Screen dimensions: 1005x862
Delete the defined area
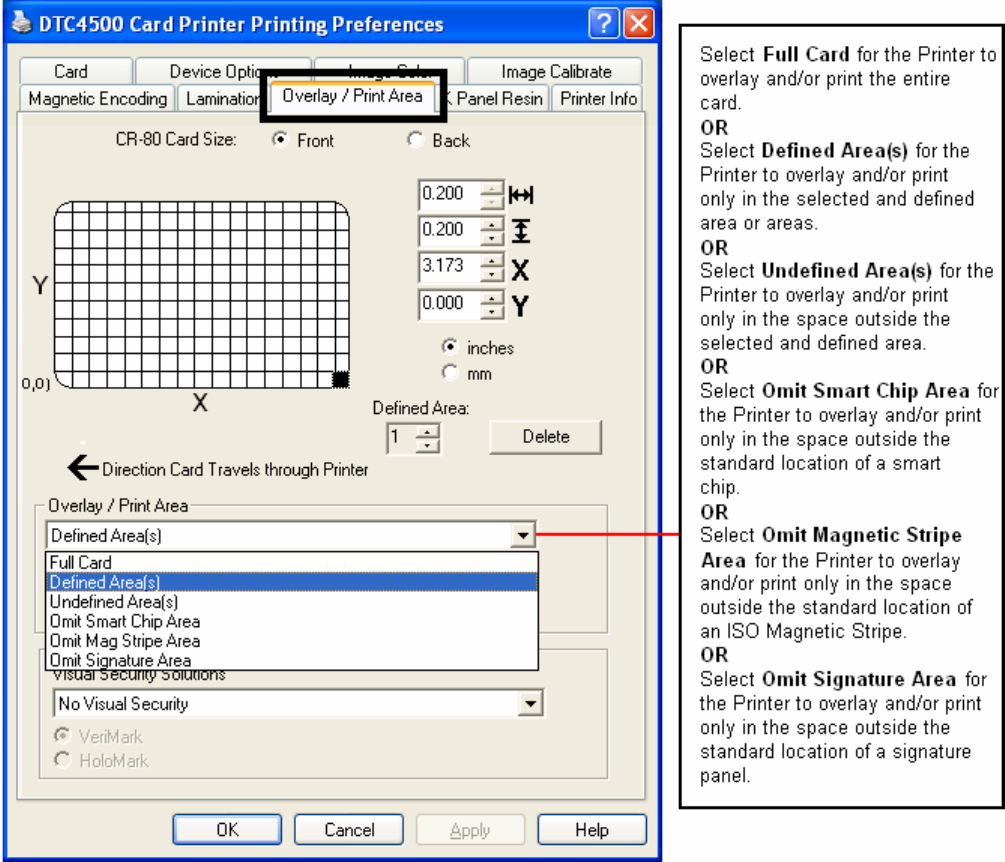(545, 436)
